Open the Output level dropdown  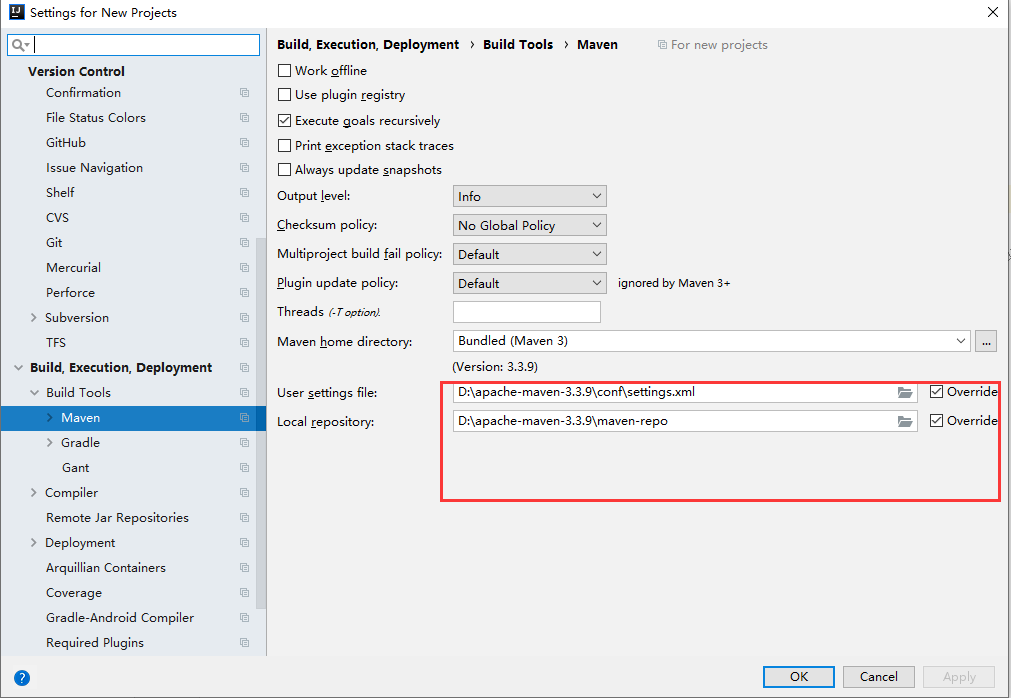pos(529,196)
